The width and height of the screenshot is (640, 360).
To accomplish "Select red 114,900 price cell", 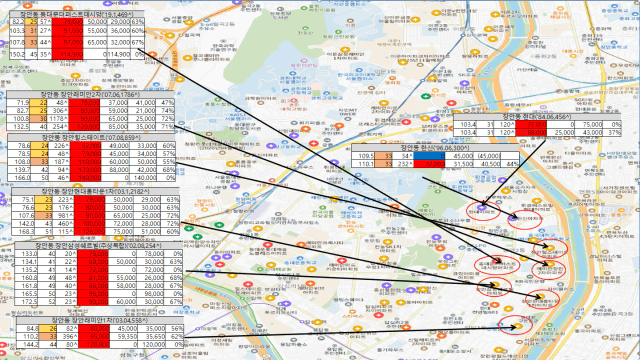I will tap(67, 54).
